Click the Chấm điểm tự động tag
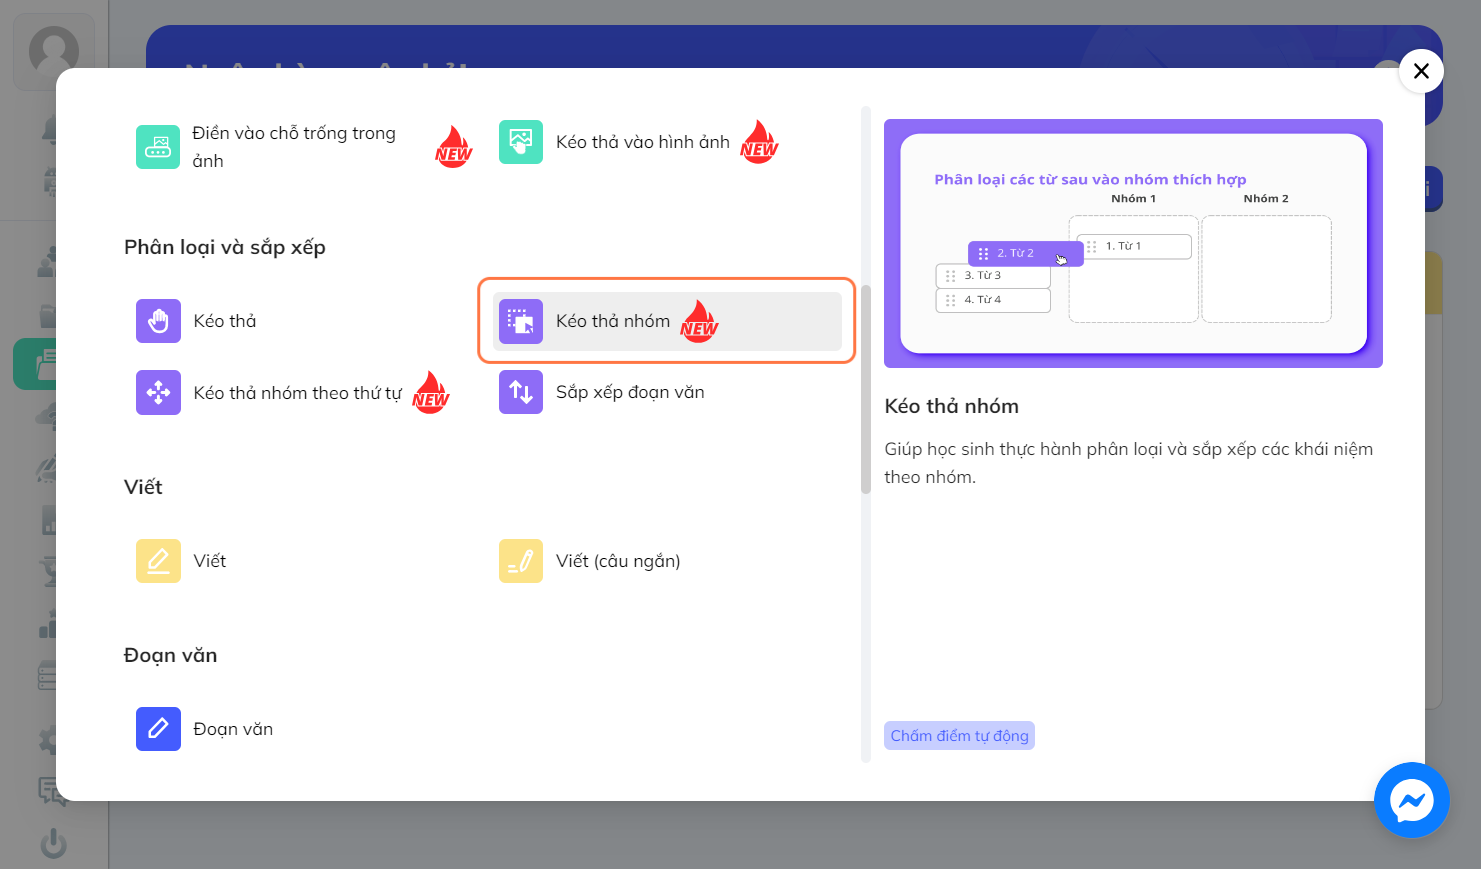Image resolution: width=1481 pixels, height=869 pixels. pyautogui.click(x=959, y=736)
